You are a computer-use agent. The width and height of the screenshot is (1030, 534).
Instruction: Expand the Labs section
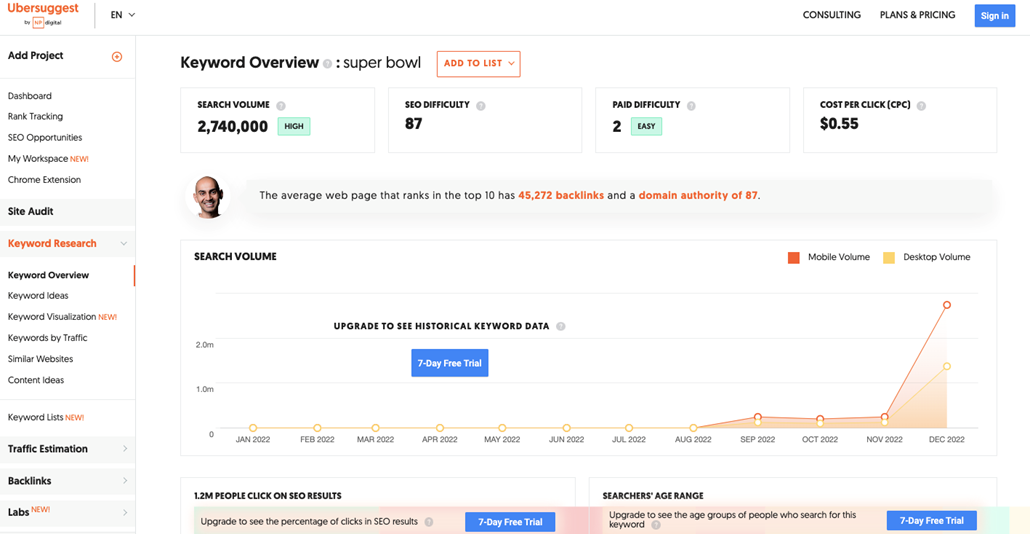[125, 512]
